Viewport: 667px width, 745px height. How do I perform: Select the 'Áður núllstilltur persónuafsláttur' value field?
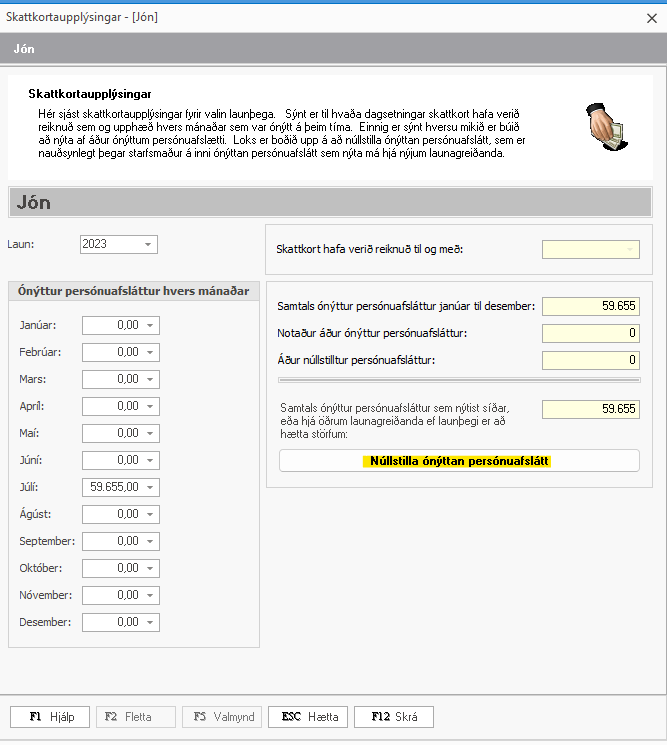point(590,360)
